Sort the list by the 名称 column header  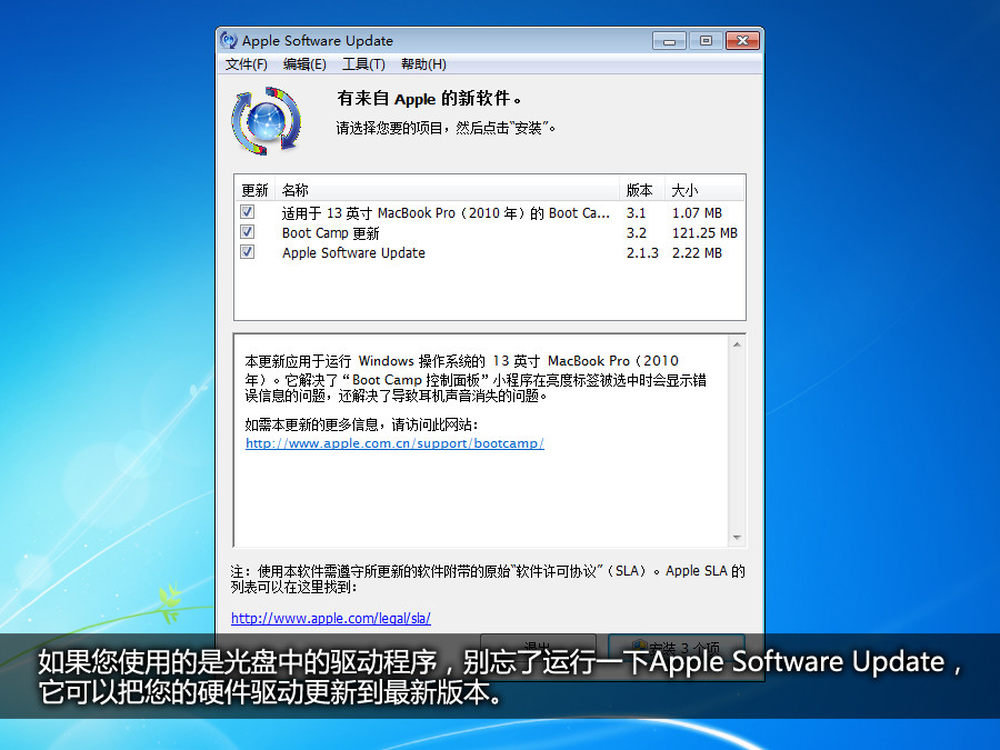(x=447, y=190)
